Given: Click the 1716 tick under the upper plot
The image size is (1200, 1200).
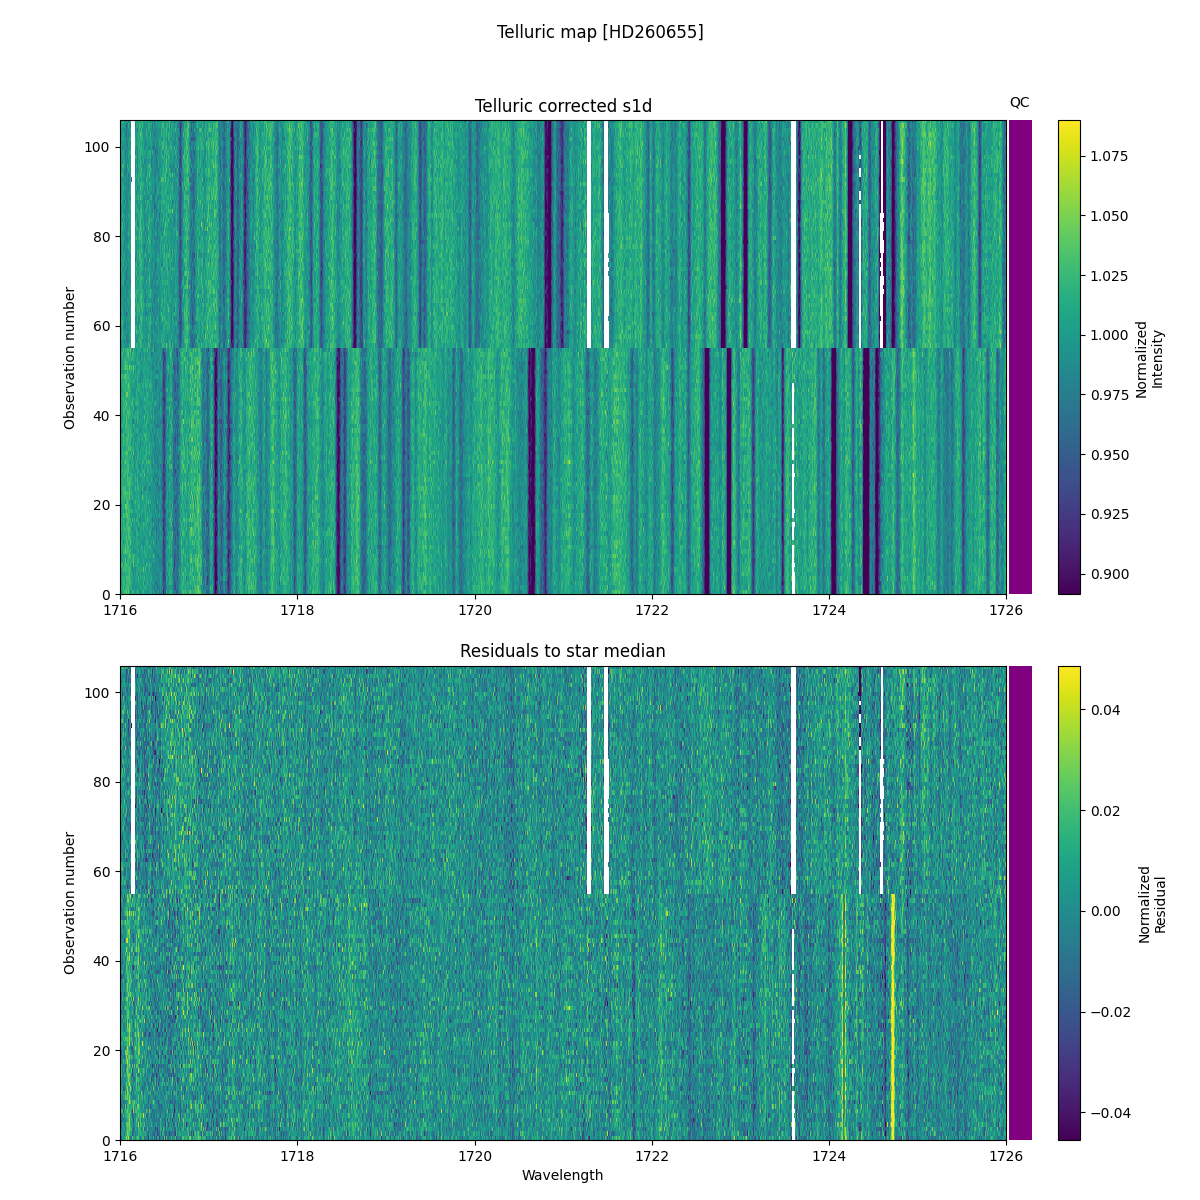Looking at the screenshot, I should point(120,609).
